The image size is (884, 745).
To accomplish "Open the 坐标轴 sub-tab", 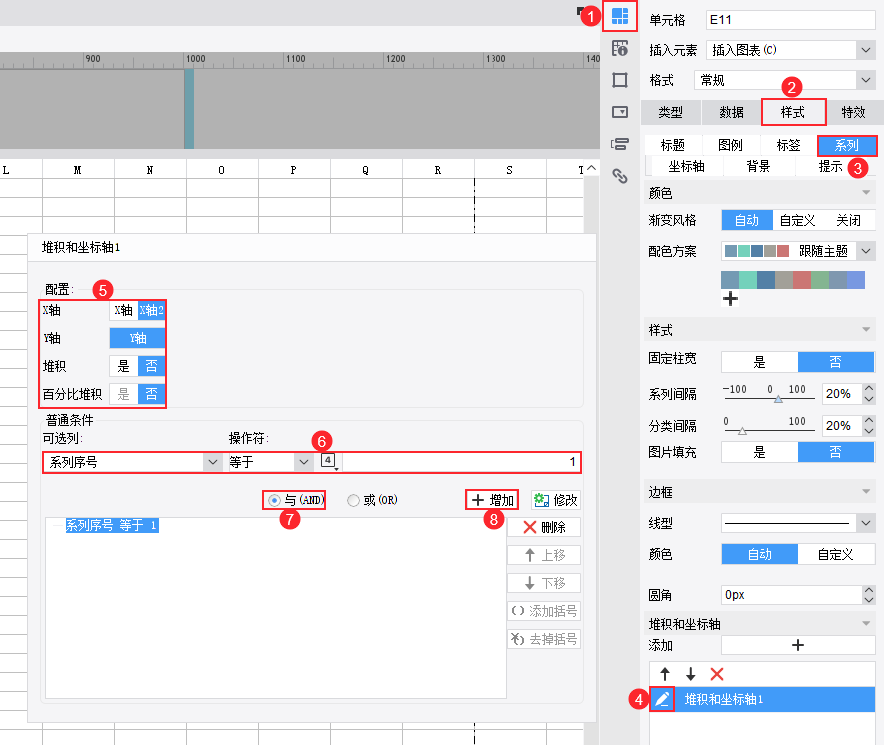I will coord(687,166).
